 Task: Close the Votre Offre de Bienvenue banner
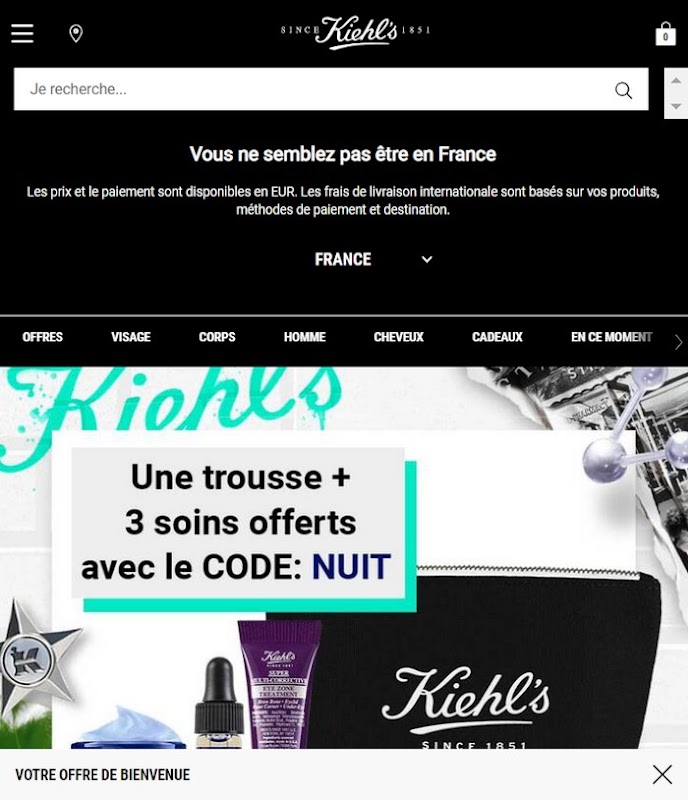pyautogui.click(x=662, y=774)
